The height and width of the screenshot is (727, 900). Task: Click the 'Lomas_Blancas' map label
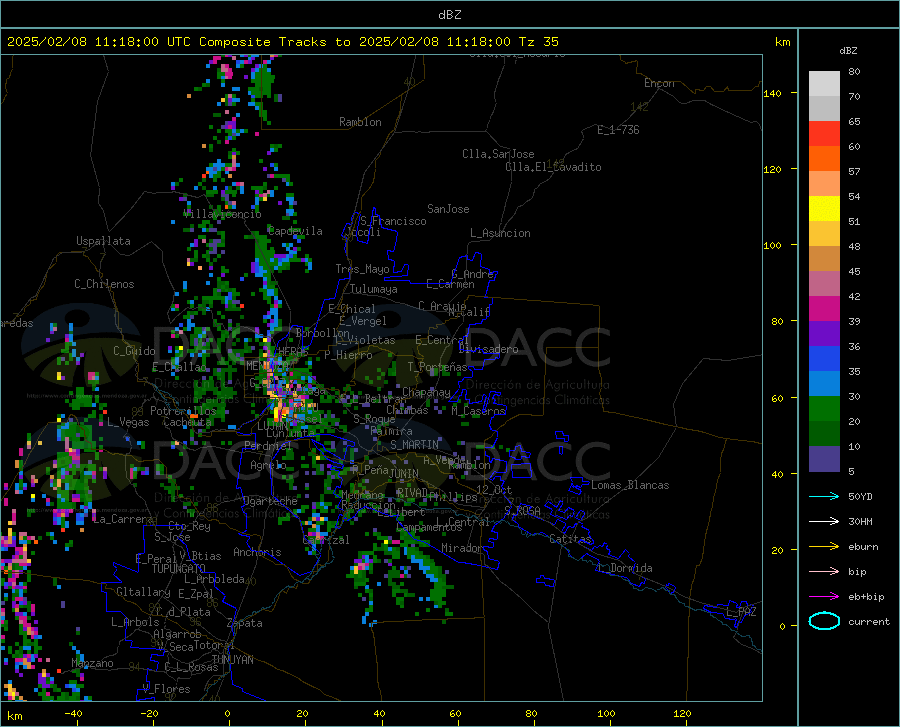(x=630, y=485)
